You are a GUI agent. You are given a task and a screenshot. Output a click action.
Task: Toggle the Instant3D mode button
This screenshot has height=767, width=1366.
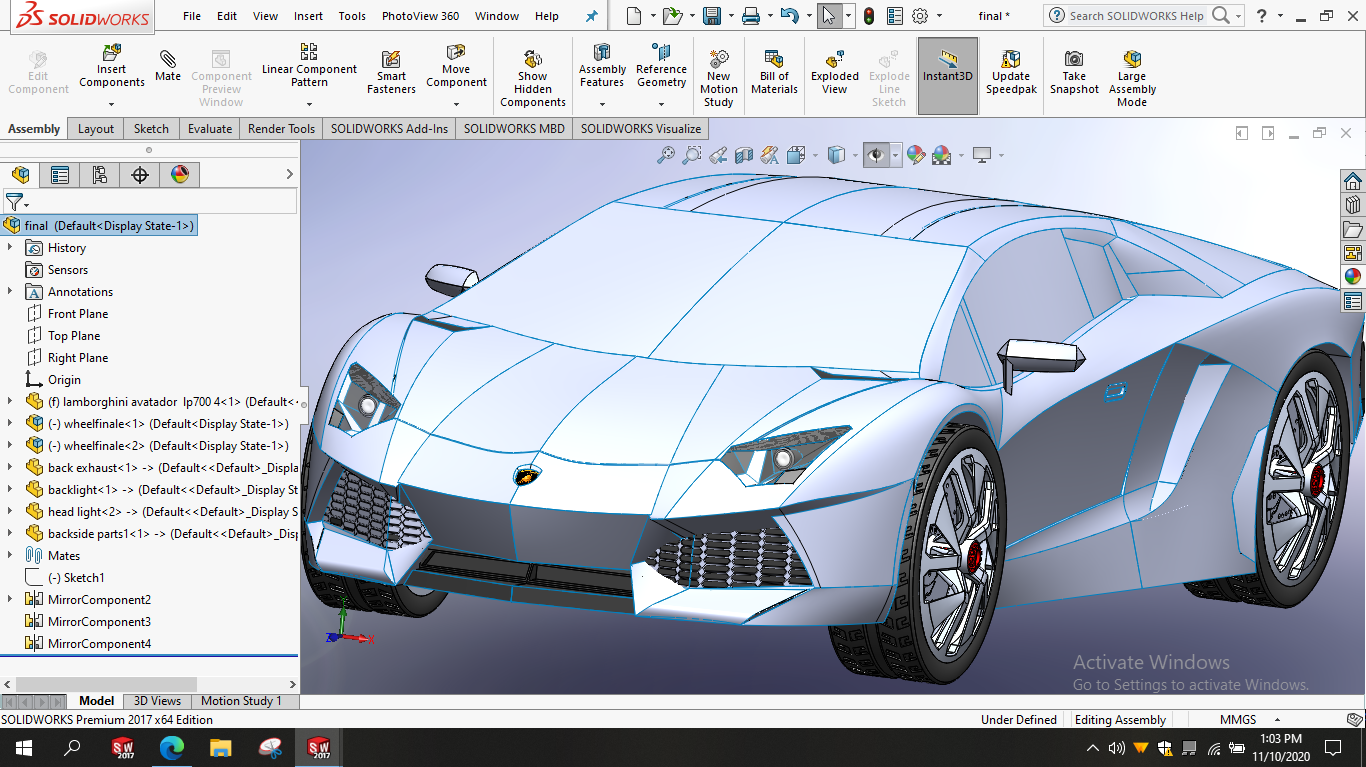948,66
